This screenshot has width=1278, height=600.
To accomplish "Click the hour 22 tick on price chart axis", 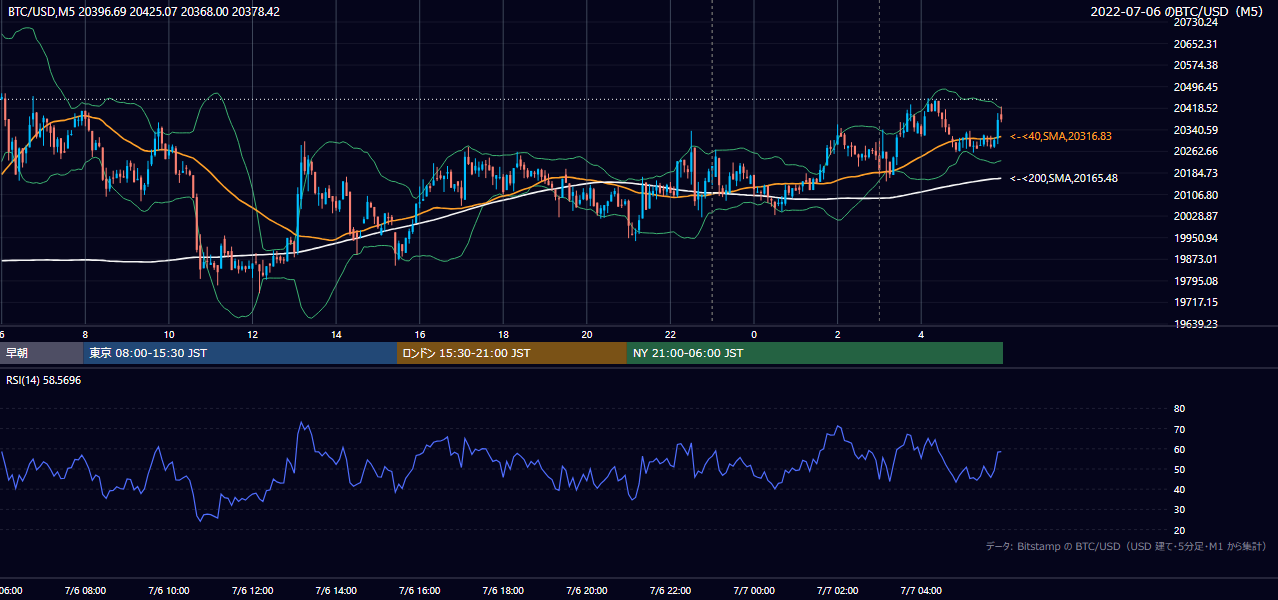I will click(x=671, y=334).
